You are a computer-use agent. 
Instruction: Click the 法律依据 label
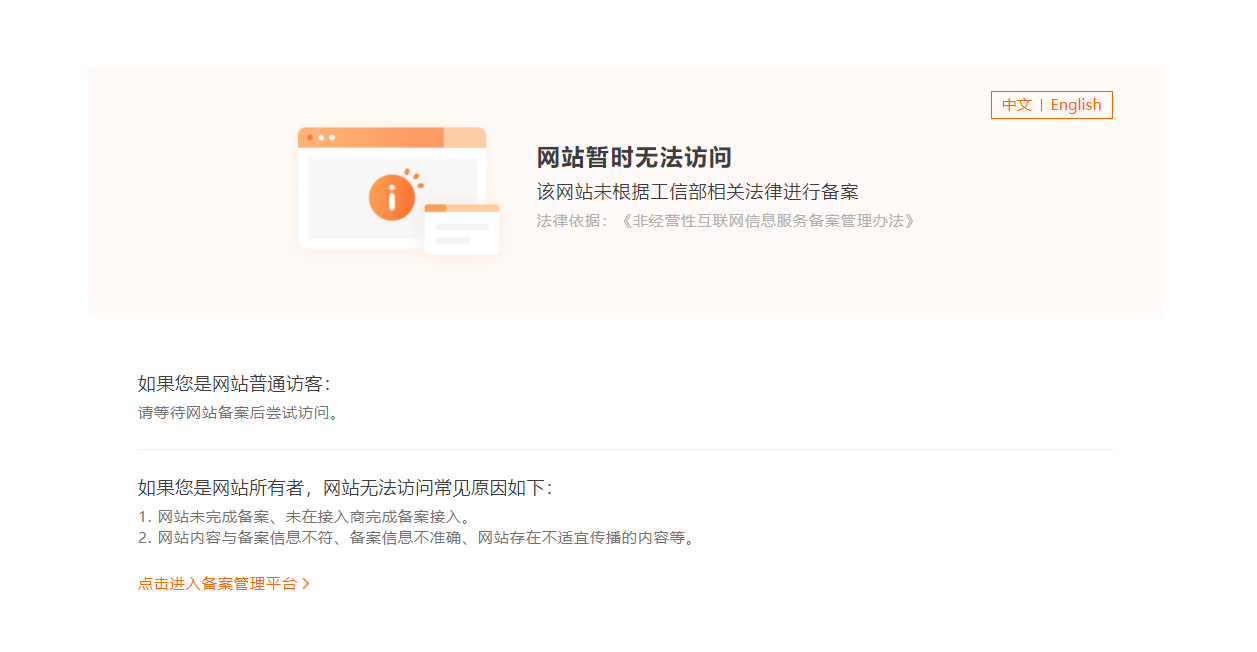coord(567,221)
